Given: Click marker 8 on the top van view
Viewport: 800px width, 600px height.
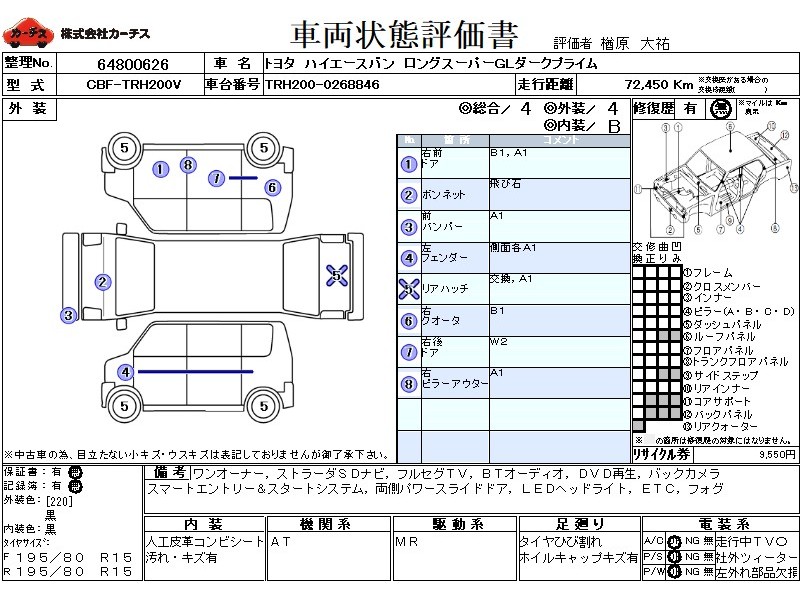Looking at the screenshot, I should 188,165.
